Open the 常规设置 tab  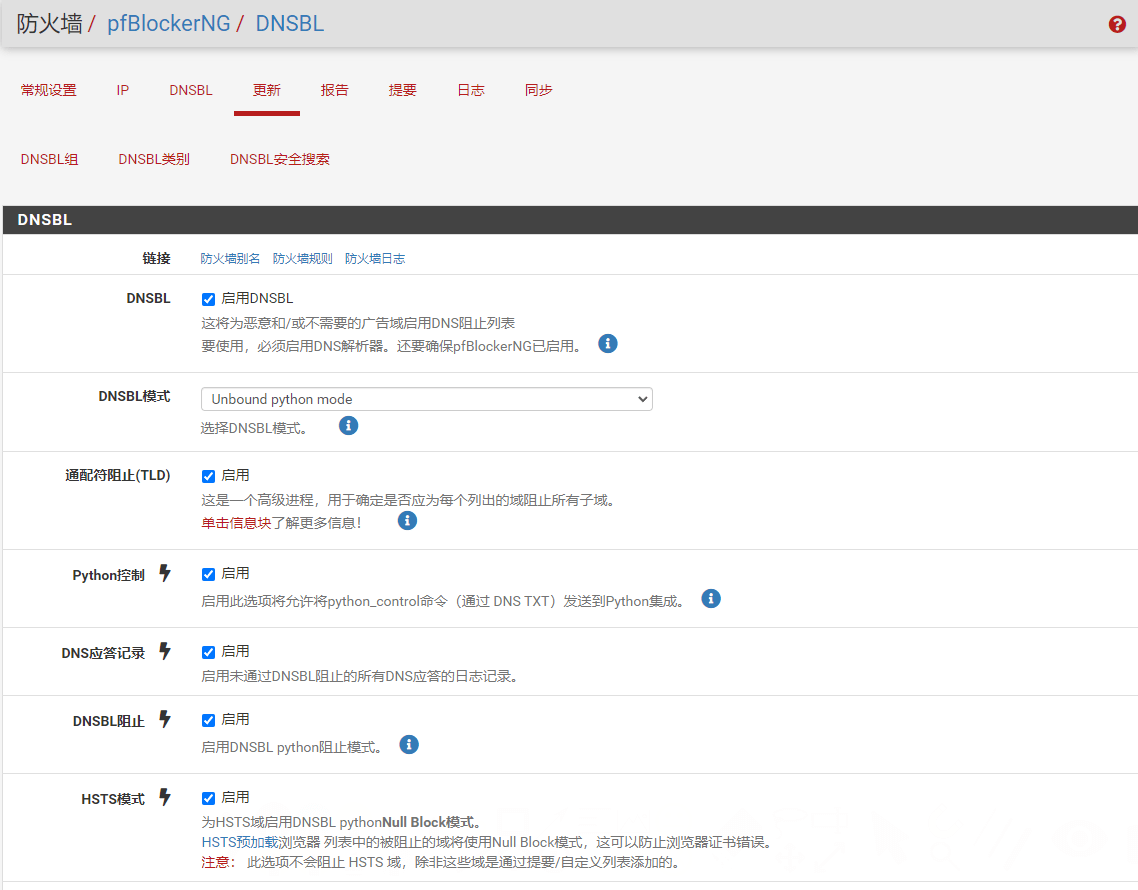48,90
